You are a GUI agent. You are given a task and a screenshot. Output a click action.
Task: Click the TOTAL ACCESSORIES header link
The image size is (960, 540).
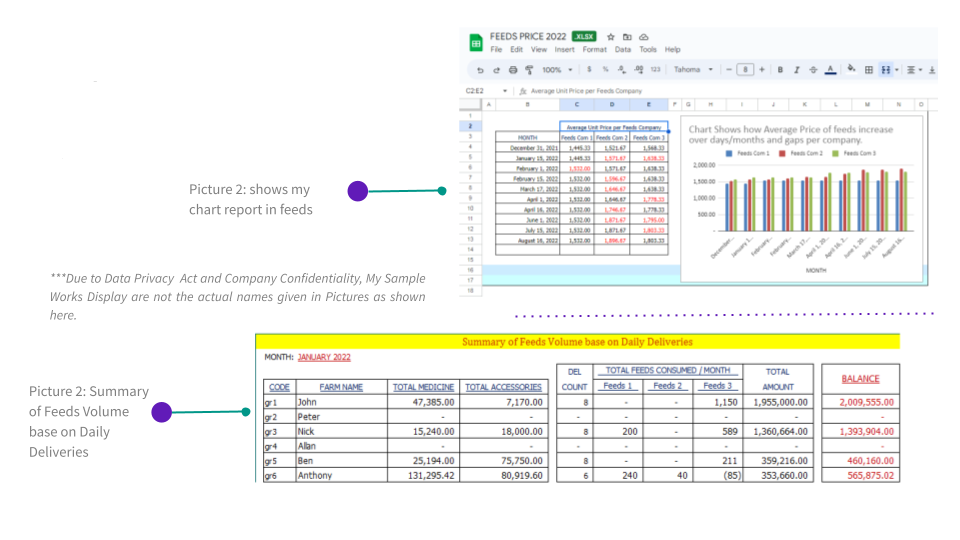pos(503,387)
